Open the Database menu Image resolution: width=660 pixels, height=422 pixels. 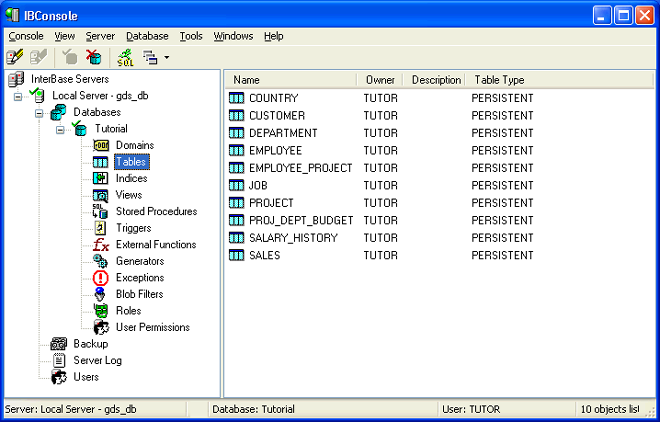click(147, 36)
